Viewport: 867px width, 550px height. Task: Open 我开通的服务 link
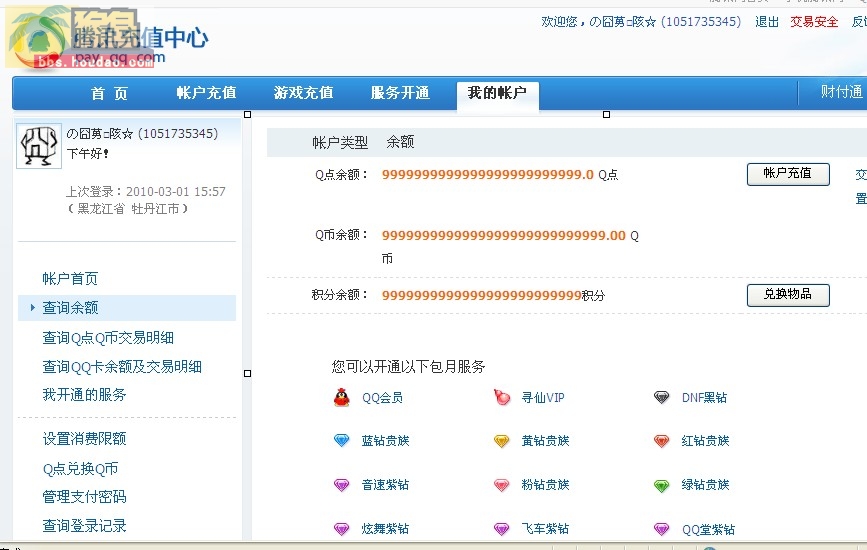[84, 395]
